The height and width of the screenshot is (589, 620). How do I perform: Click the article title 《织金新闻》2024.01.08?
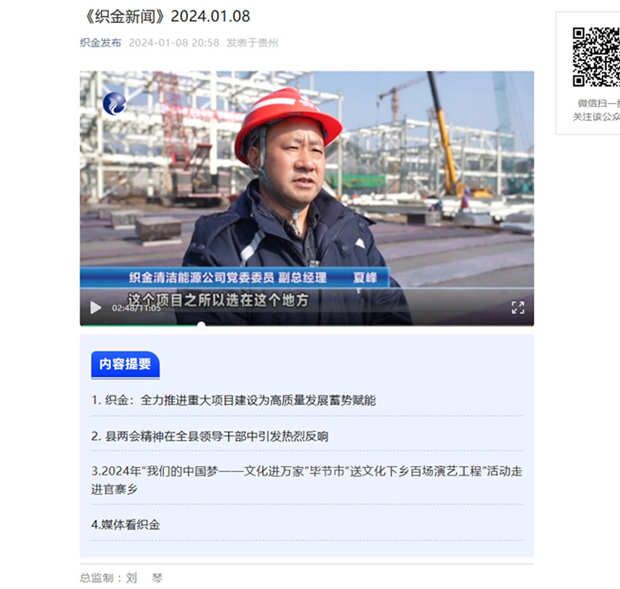[x=166, y=16]
